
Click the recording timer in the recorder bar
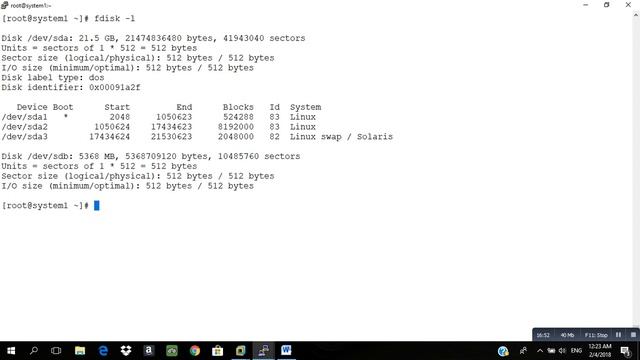[x=543, y=335]
